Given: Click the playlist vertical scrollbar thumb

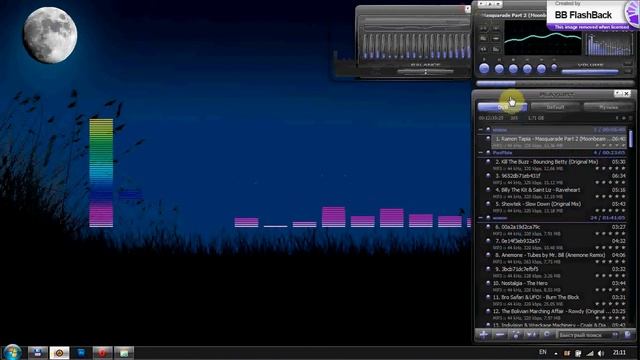Looking at the screenshot, I should (631, 139).
